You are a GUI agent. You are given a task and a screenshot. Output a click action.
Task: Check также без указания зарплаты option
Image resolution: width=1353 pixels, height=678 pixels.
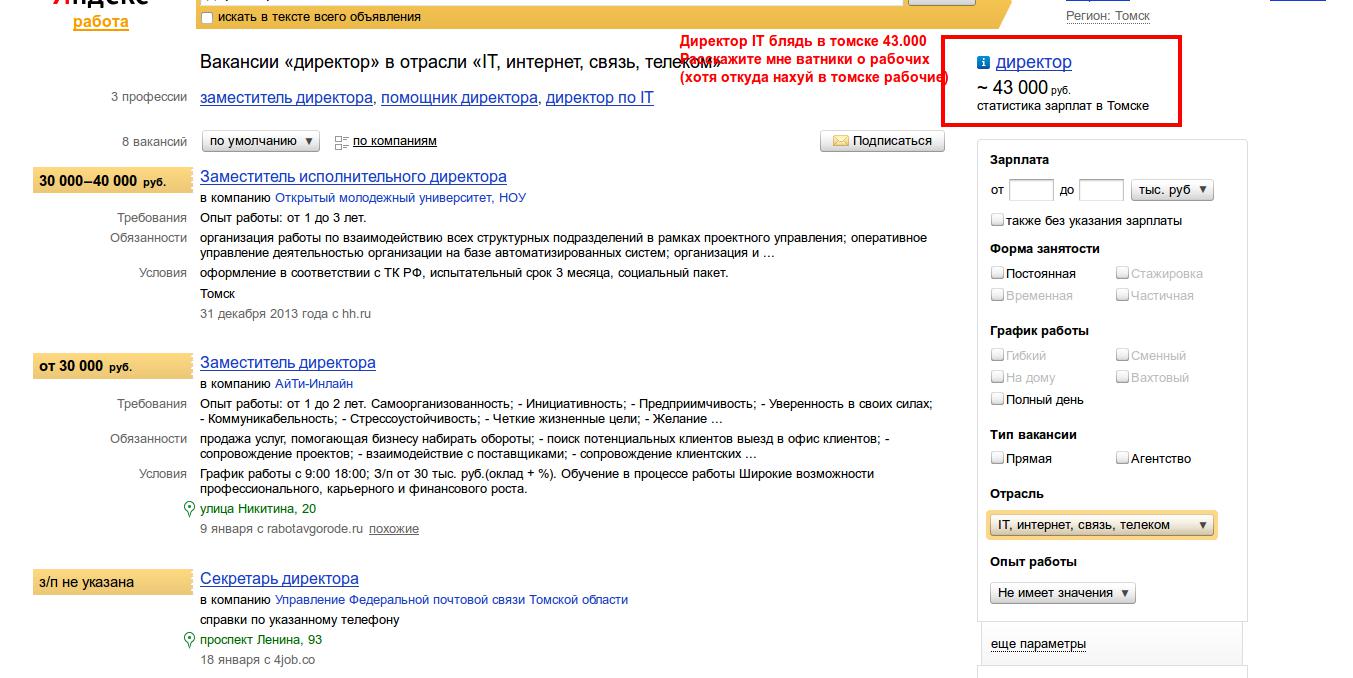click(997, 220)
